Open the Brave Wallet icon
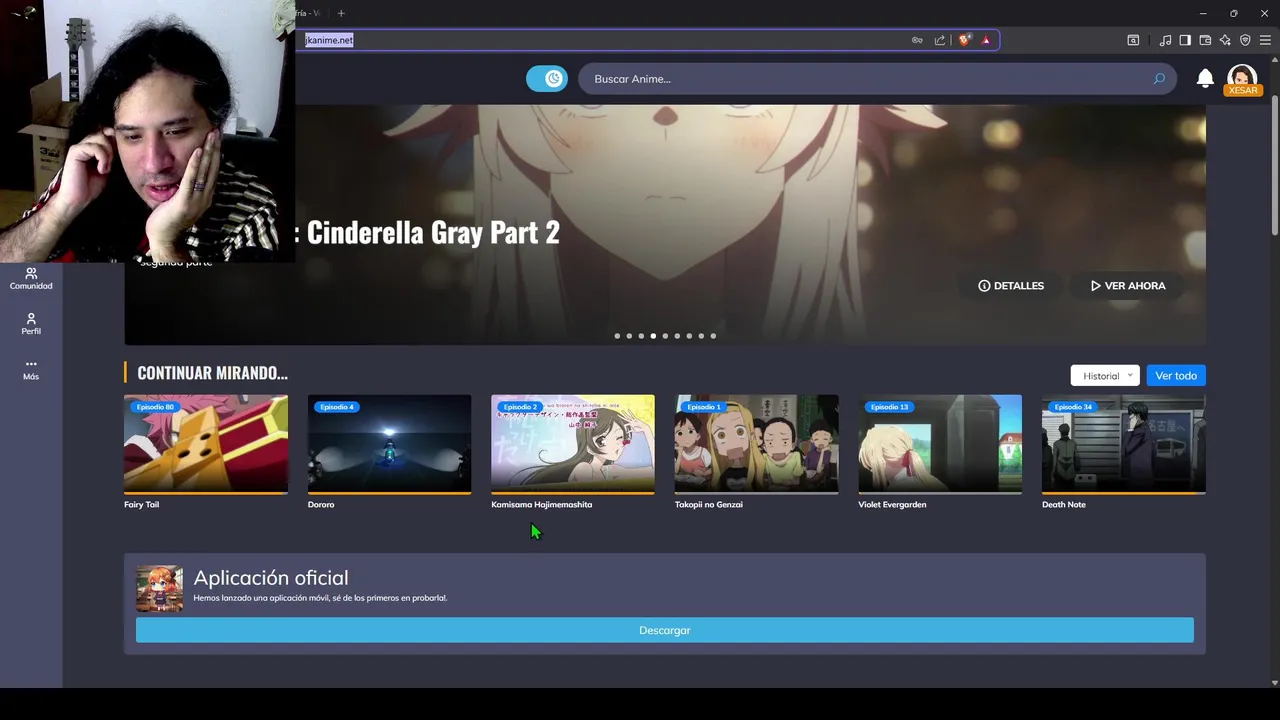This screenshot has height=720, width=1280. click(x=1205, y=40)
